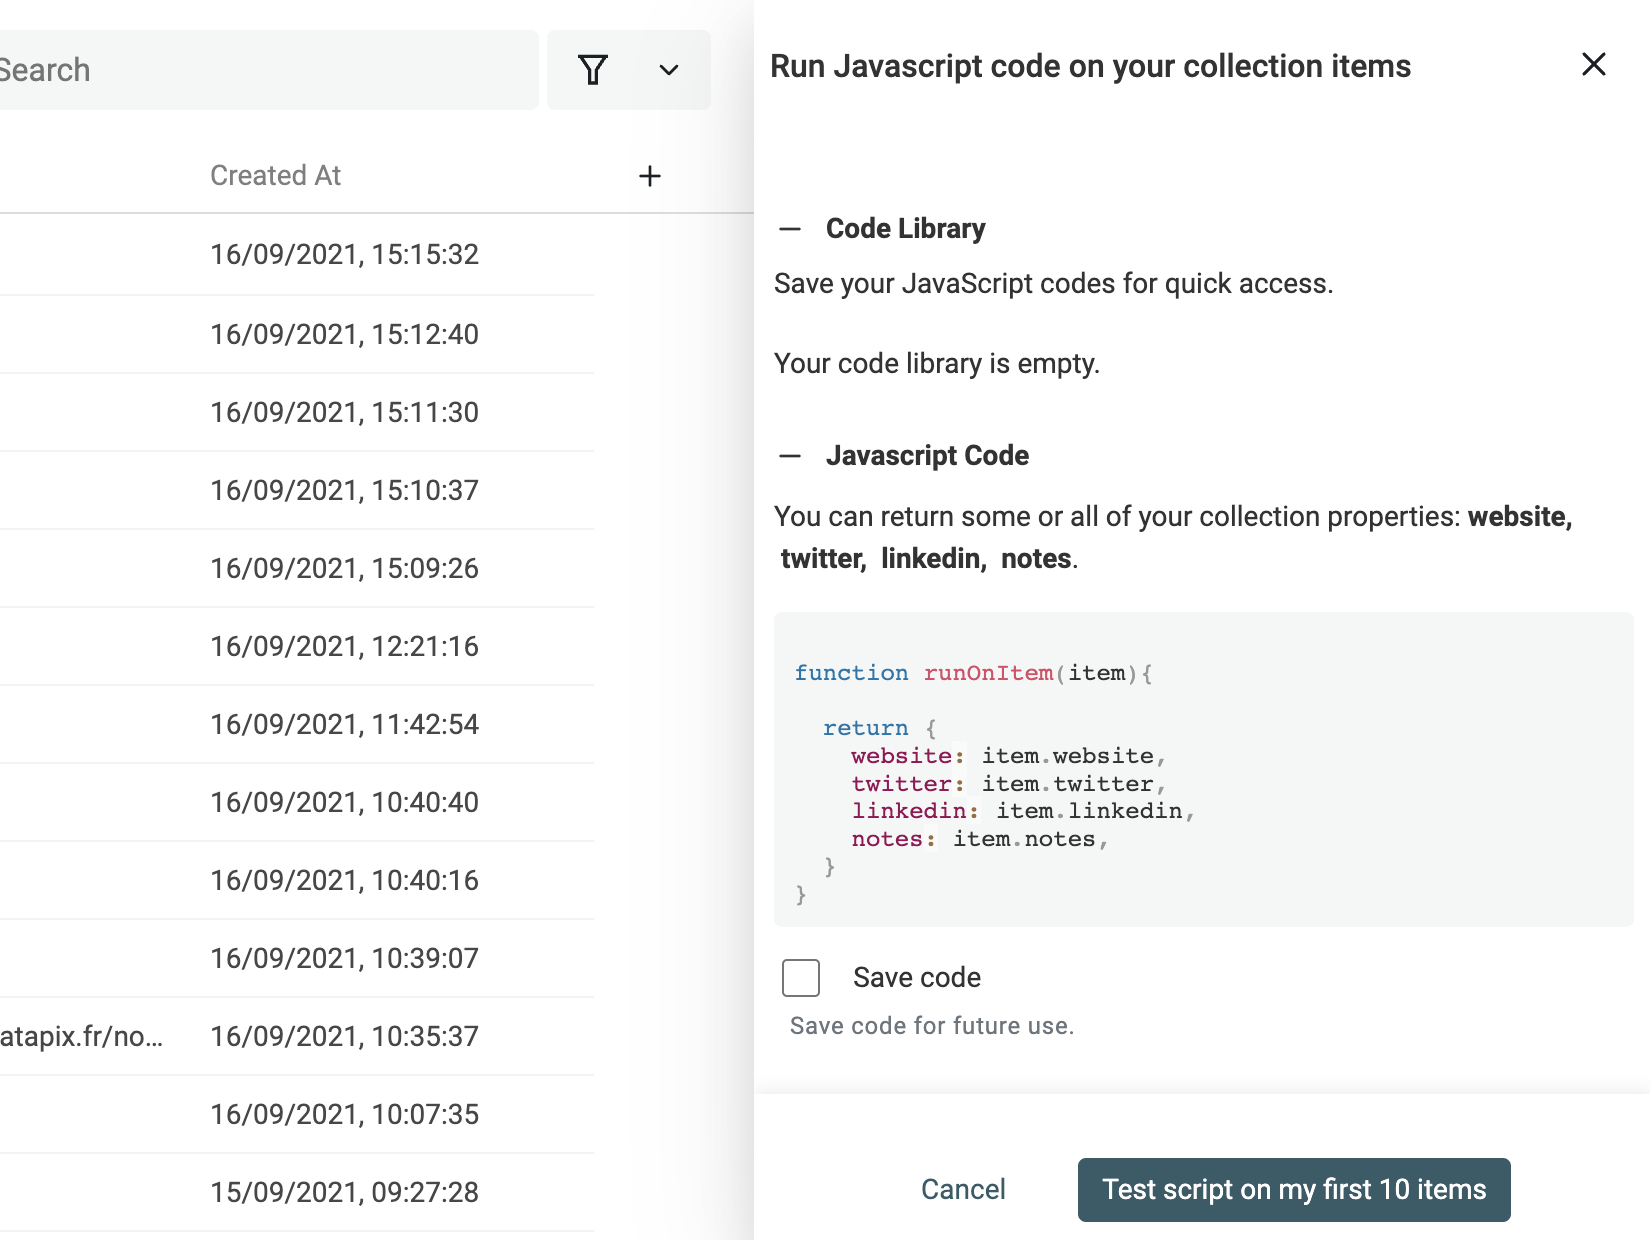Select the row dated 16/09/2021, 12:21:16

344,646
